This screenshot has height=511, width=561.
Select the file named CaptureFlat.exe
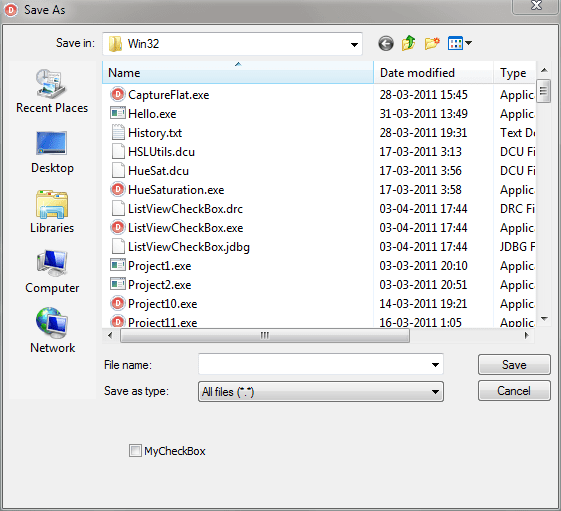tap(169, 95)
